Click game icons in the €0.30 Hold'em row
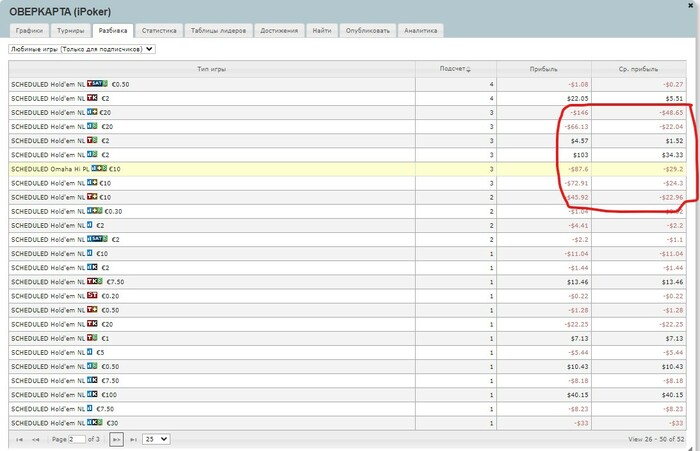The height and width of the screenshot is (451, 700). 95,211
